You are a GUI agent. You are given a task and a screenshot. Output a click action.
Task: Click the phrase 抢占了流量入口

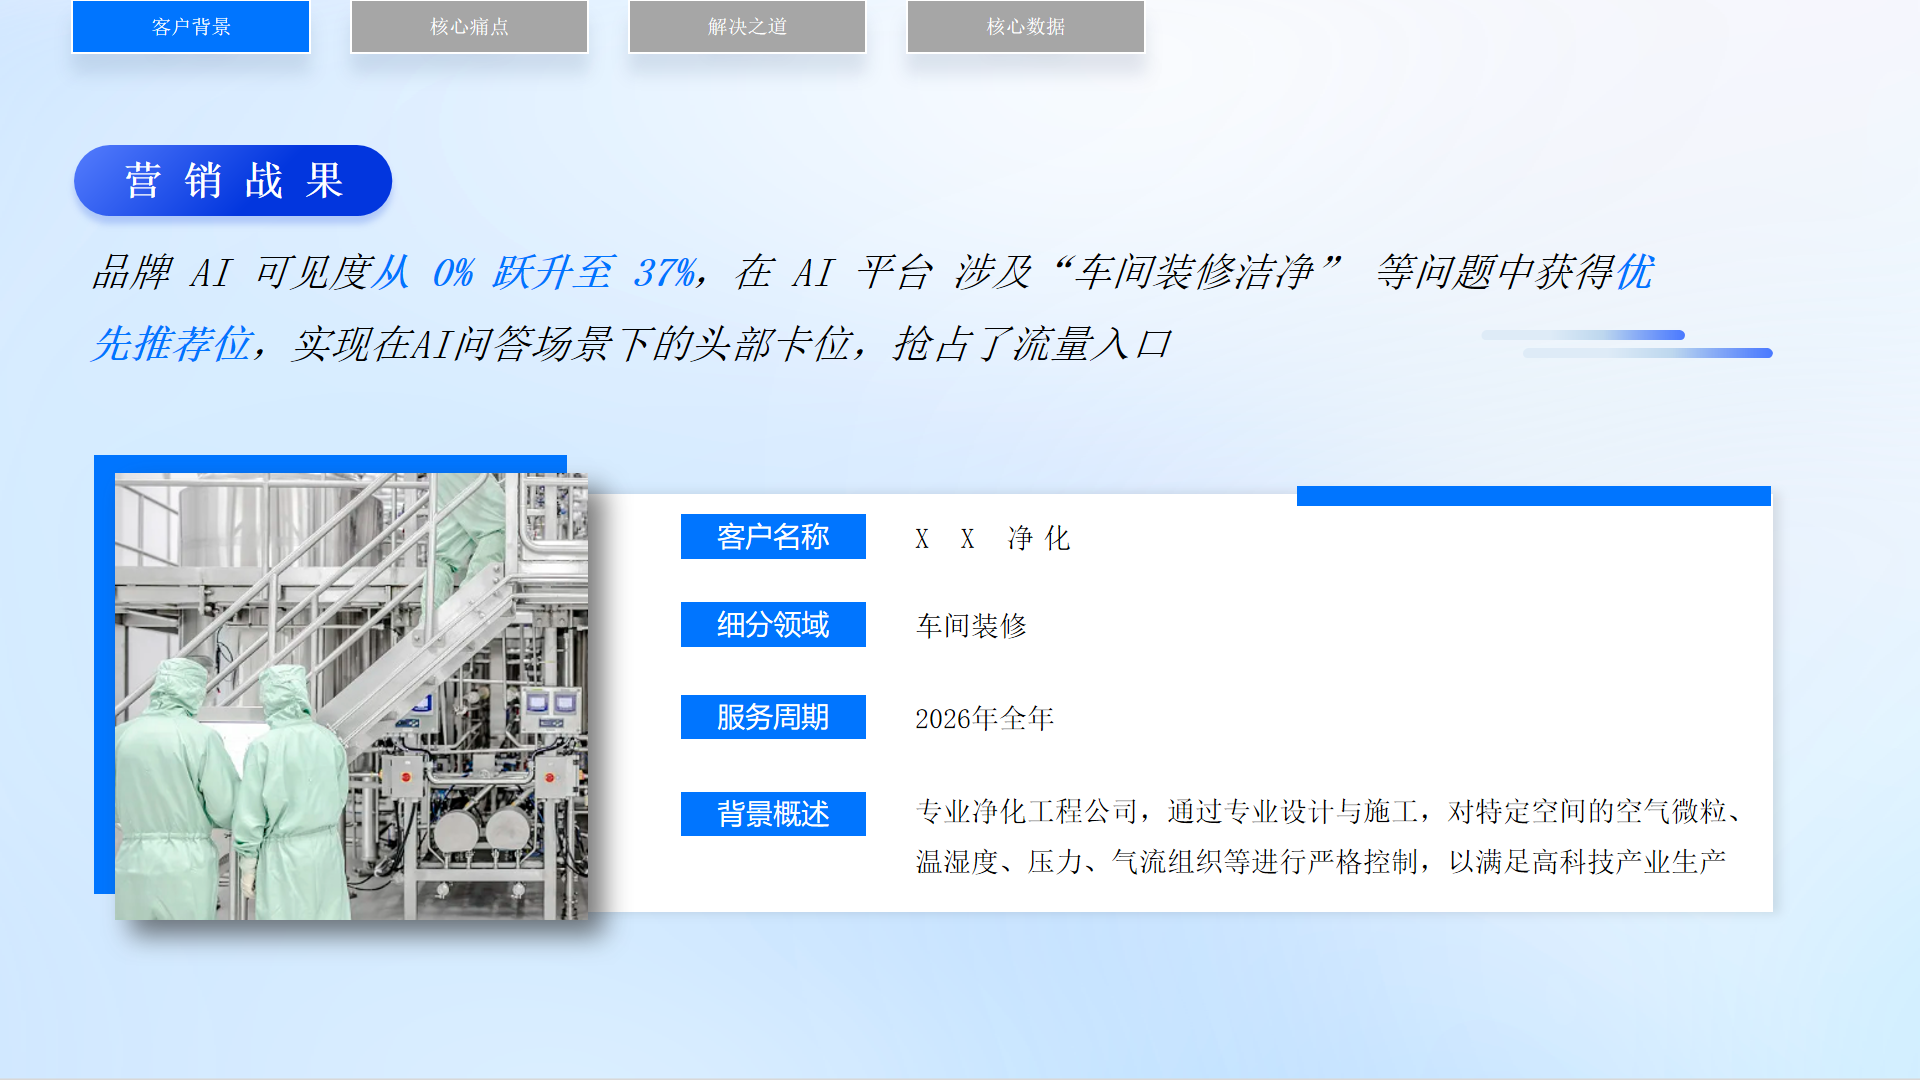pos(1031,344)
